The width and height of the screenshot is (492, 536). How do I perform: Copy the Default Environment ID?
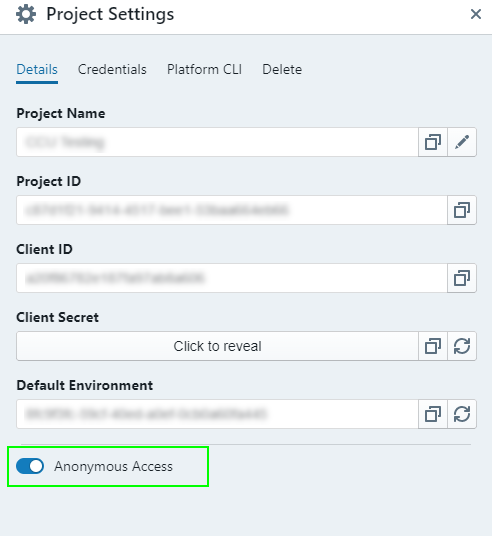(433, 414)
